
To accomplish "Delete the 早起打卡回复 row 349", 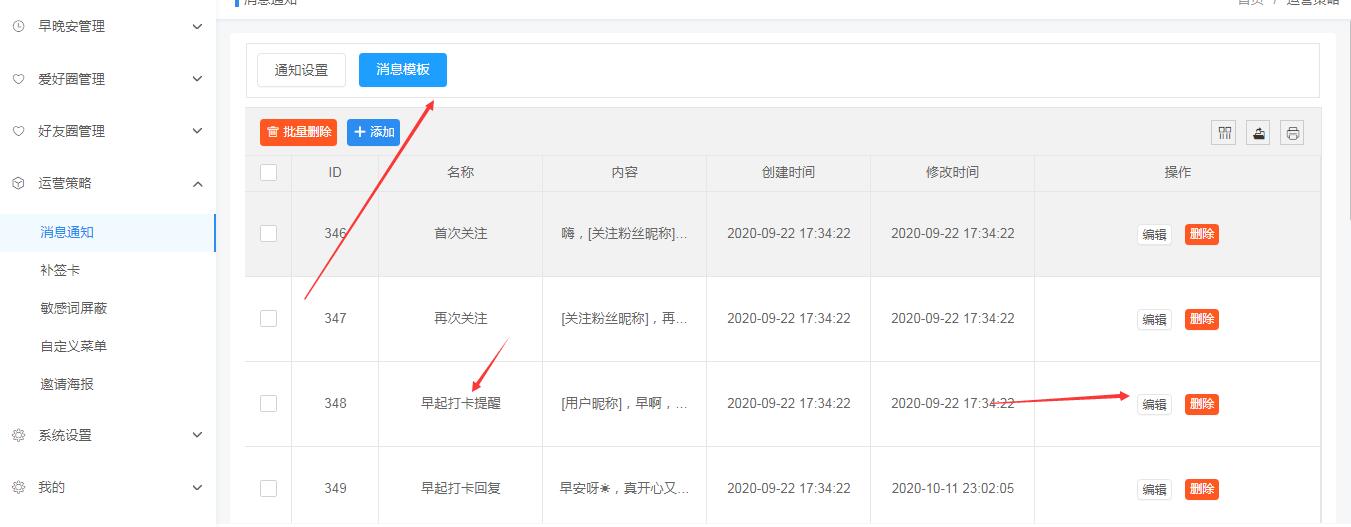I will (x=1202, y=489).
